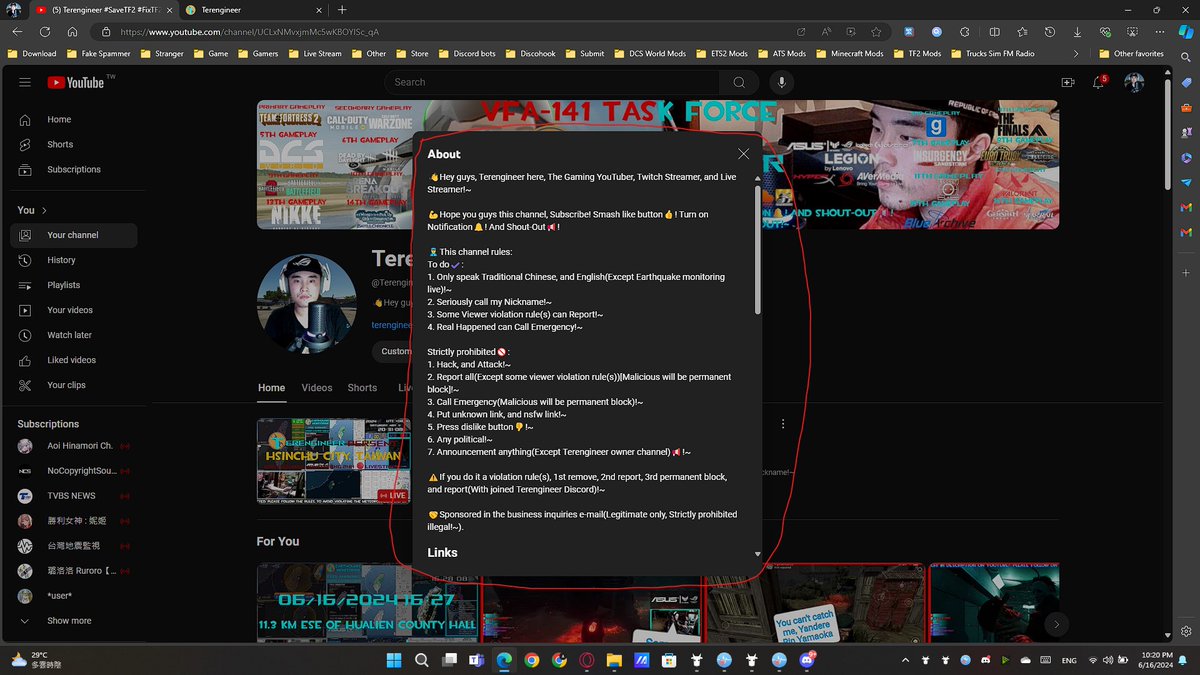The height and width of the screenshot is (675, 1200).
Task: Open the taskbar Search icon
Action: pos(421,660)
